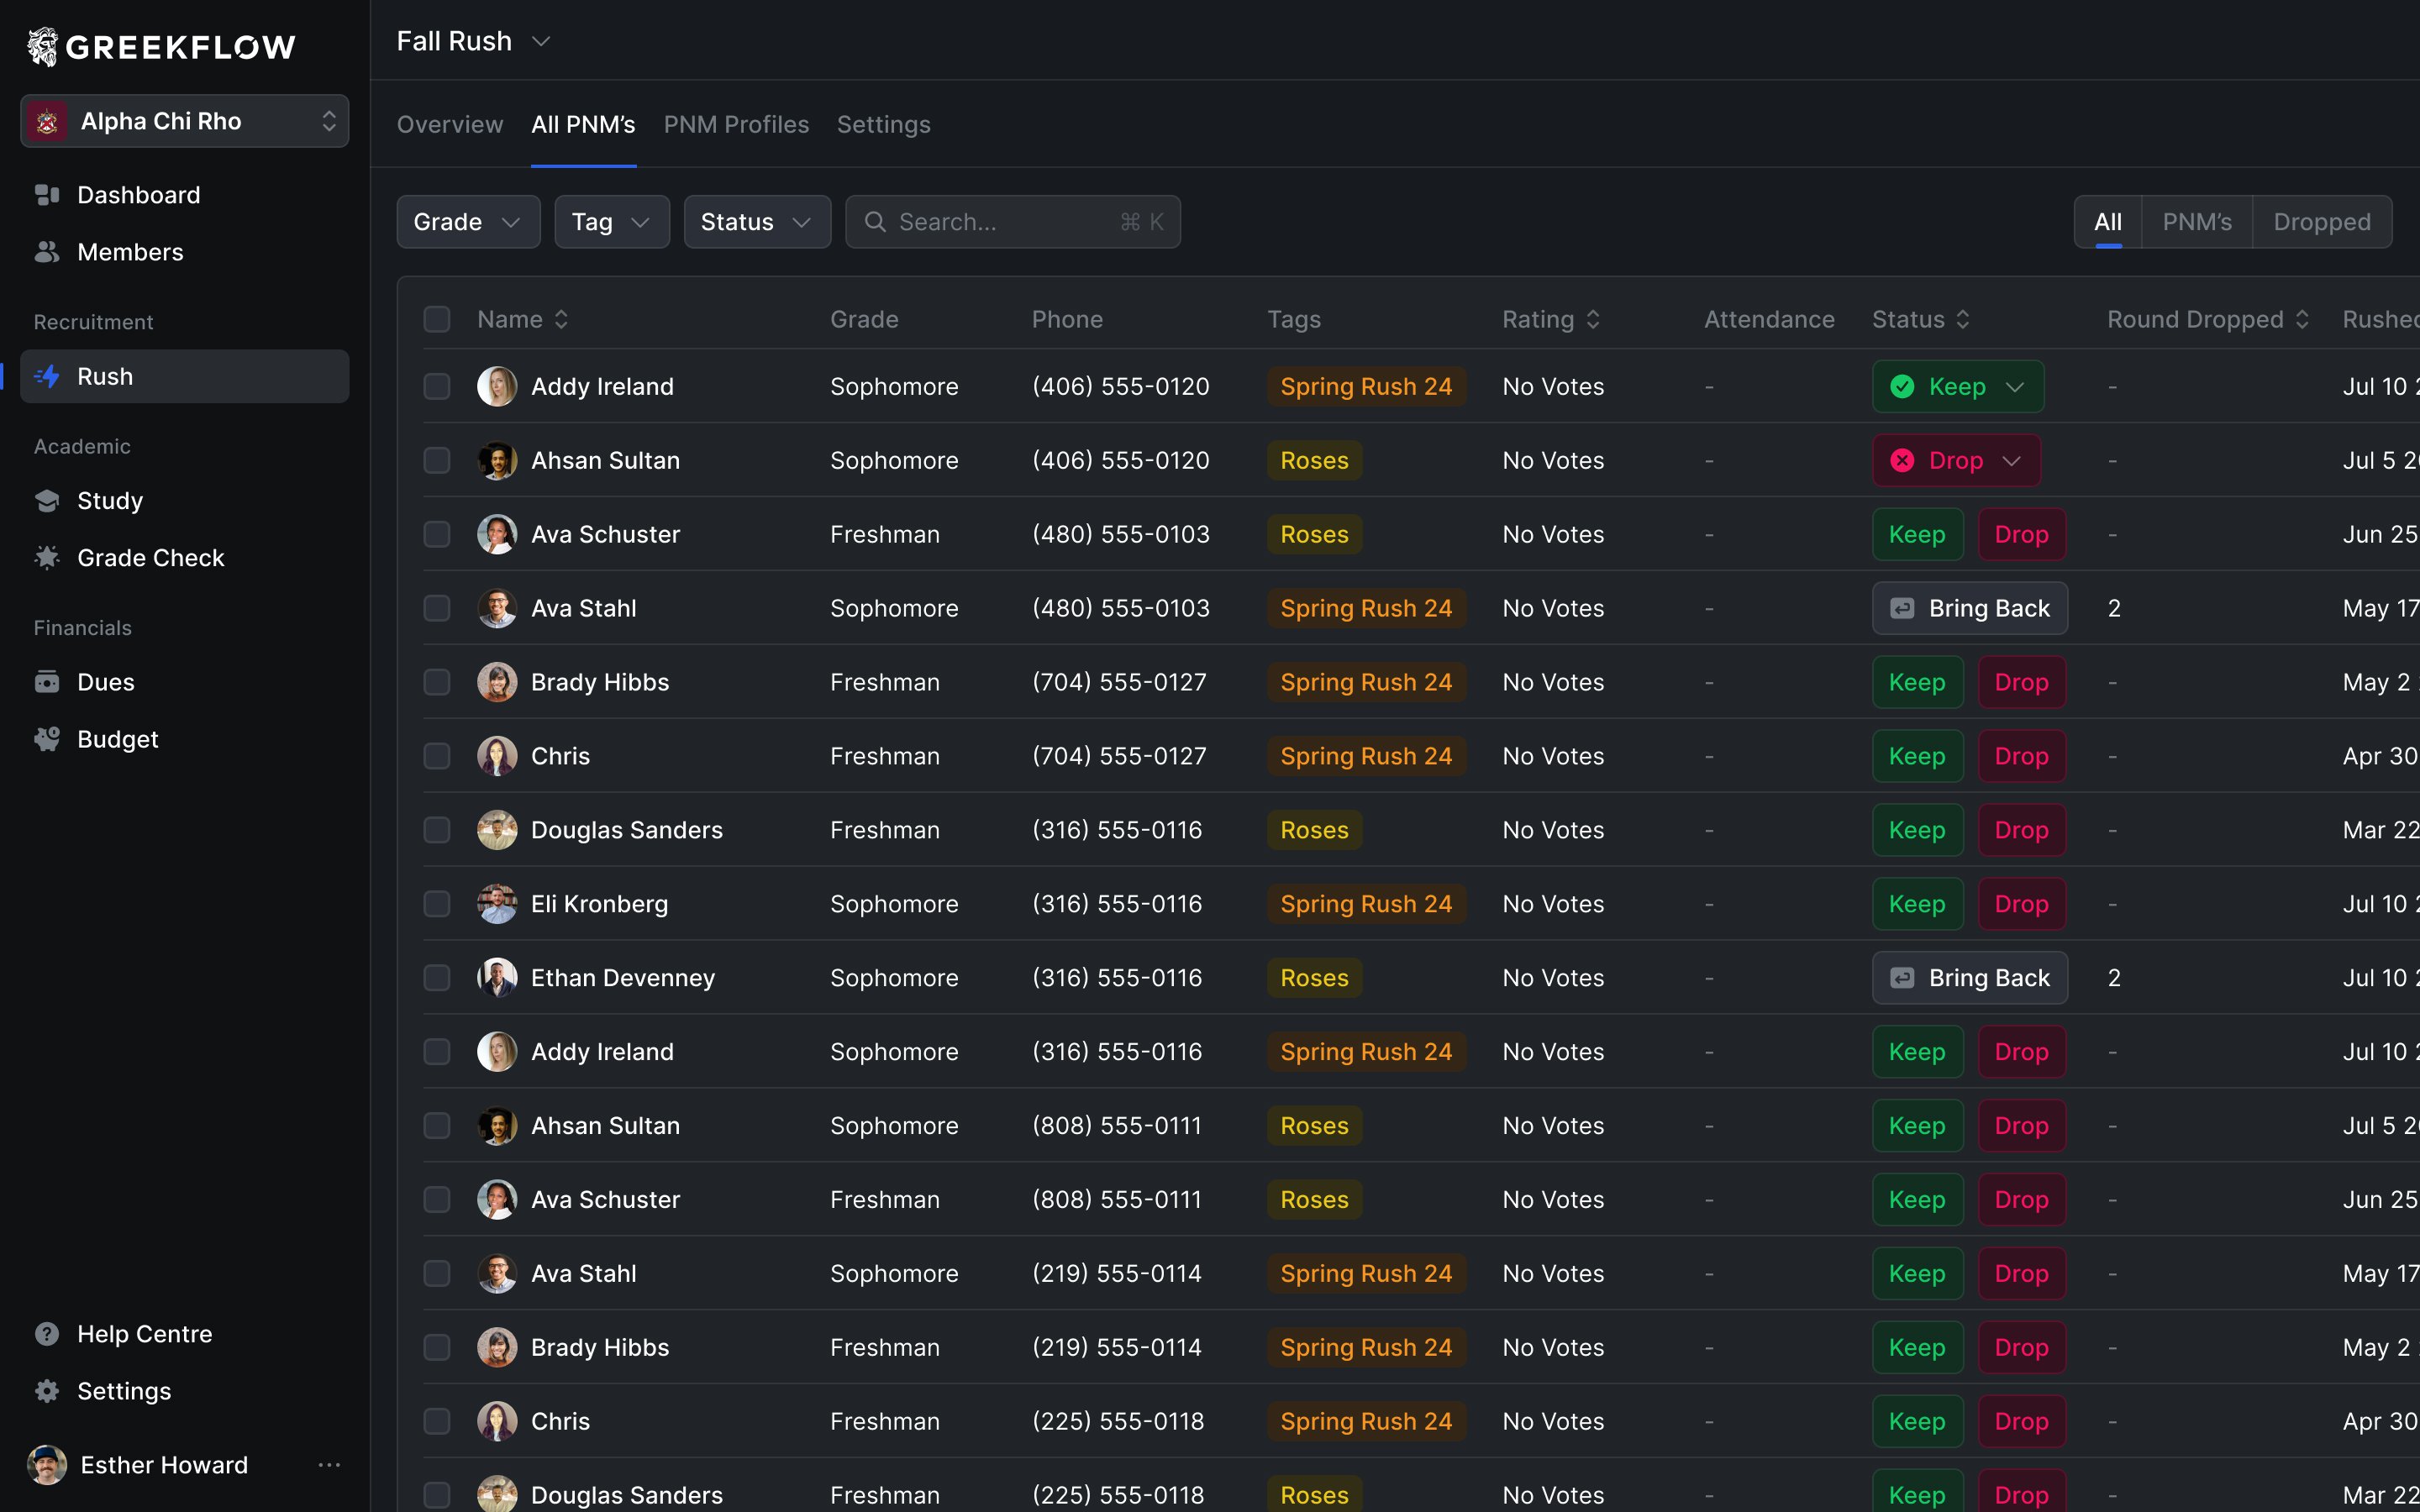Click Keep for Ava Schuster, (480) 555-0103
Screen dimensions: 2420x1512
[x=1917, y=535]
